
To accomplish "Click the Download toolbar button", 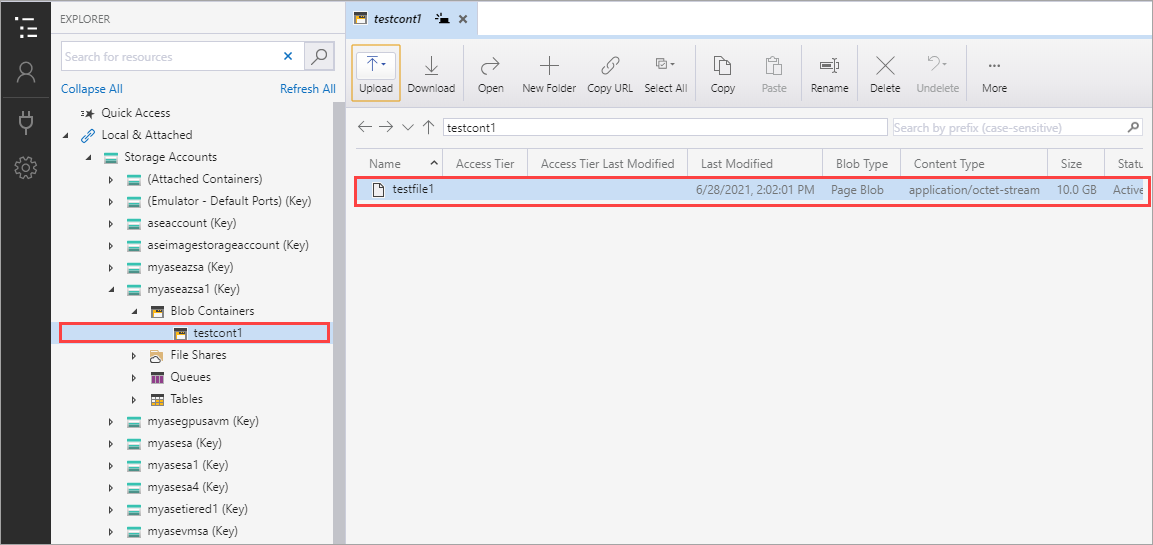I will point(431,73).
